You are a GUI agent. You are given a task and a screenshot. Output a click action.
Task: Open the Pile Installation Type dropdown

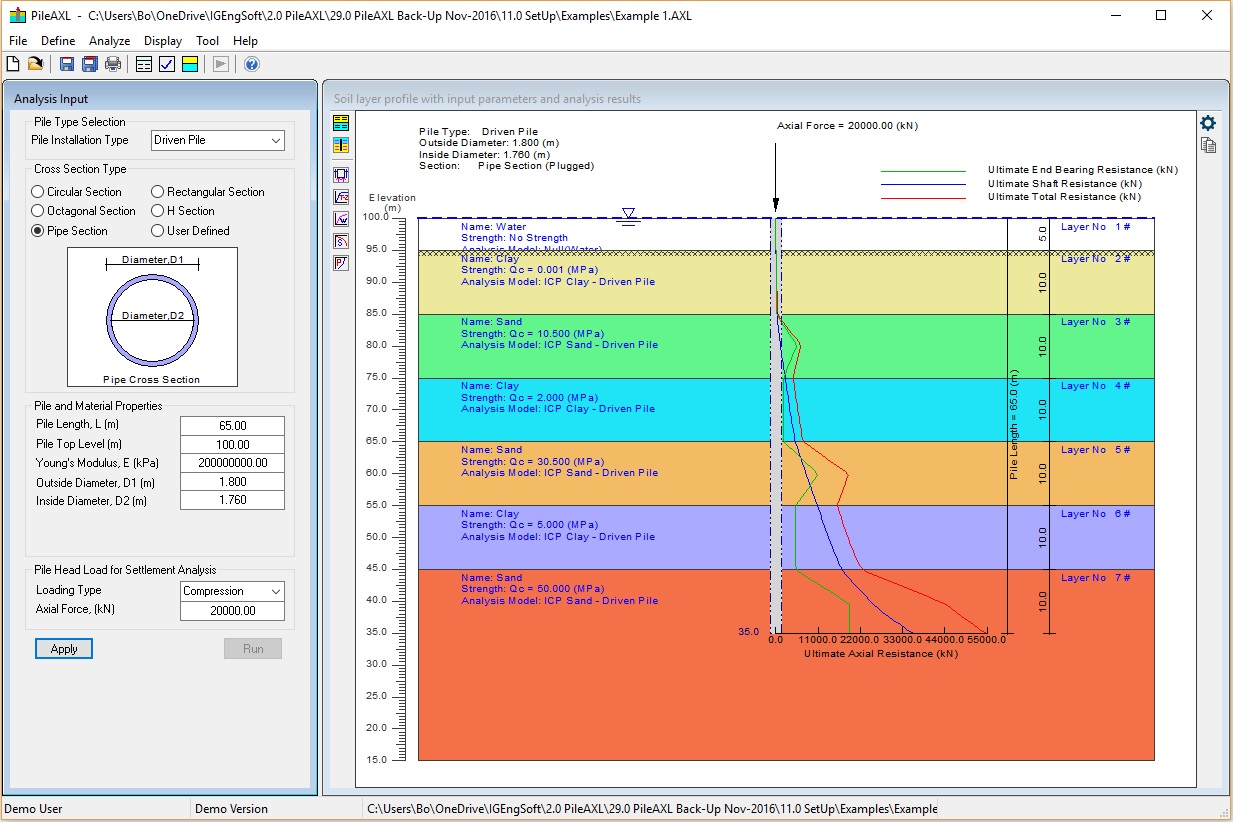(x=218, y=141)
